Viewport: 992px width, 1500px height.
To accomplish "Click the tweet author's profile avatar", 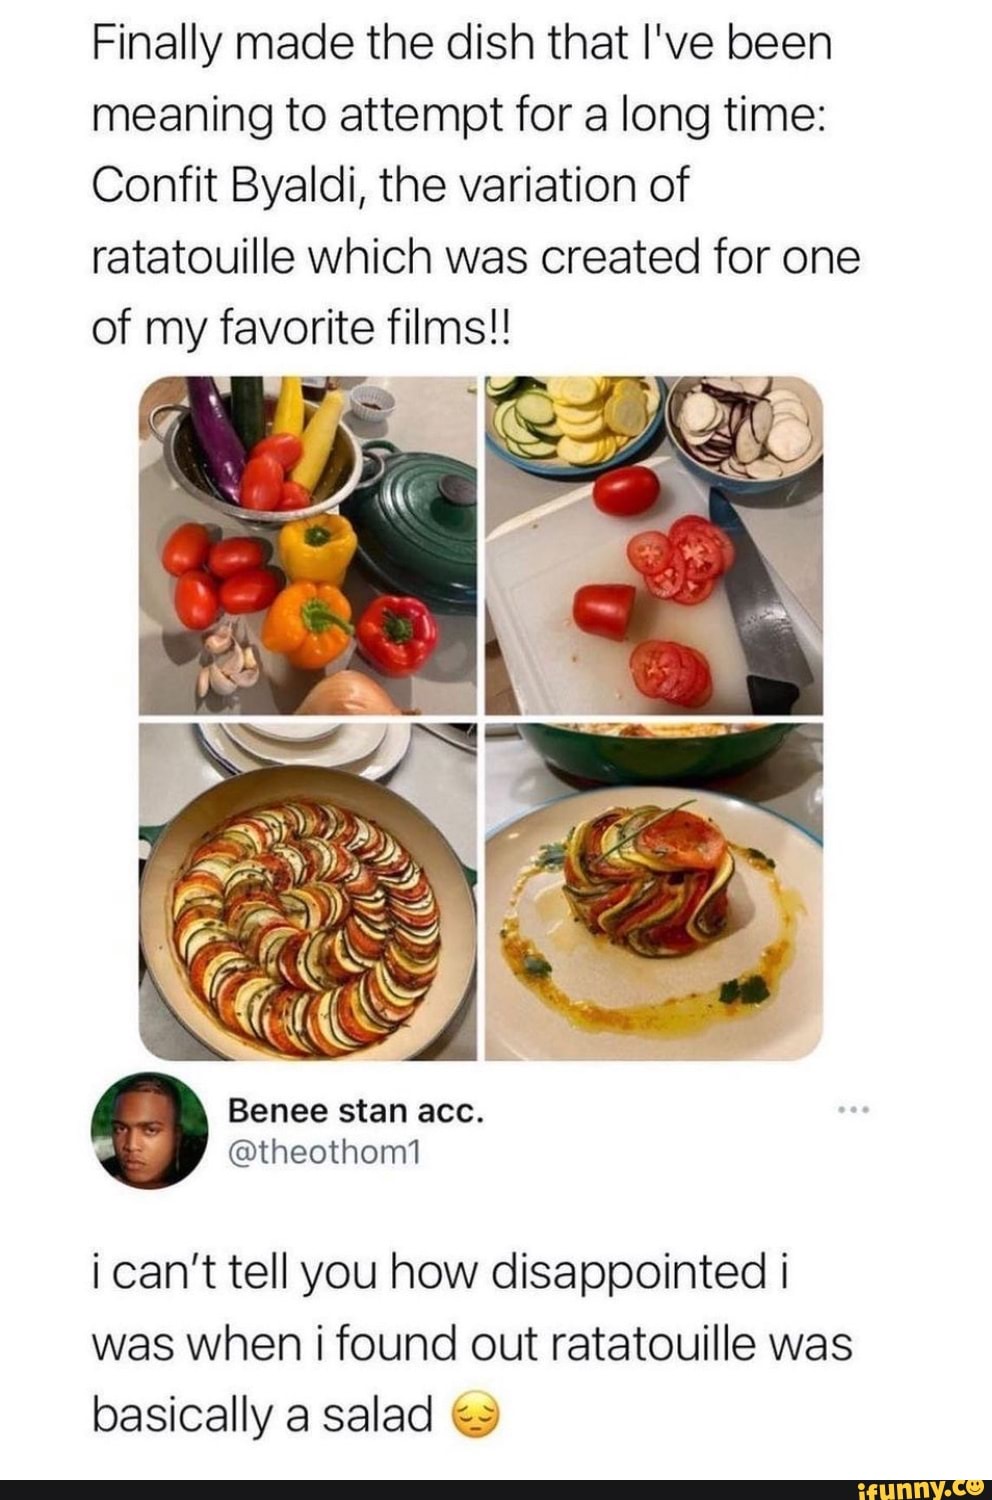I will pos(149,1131).
